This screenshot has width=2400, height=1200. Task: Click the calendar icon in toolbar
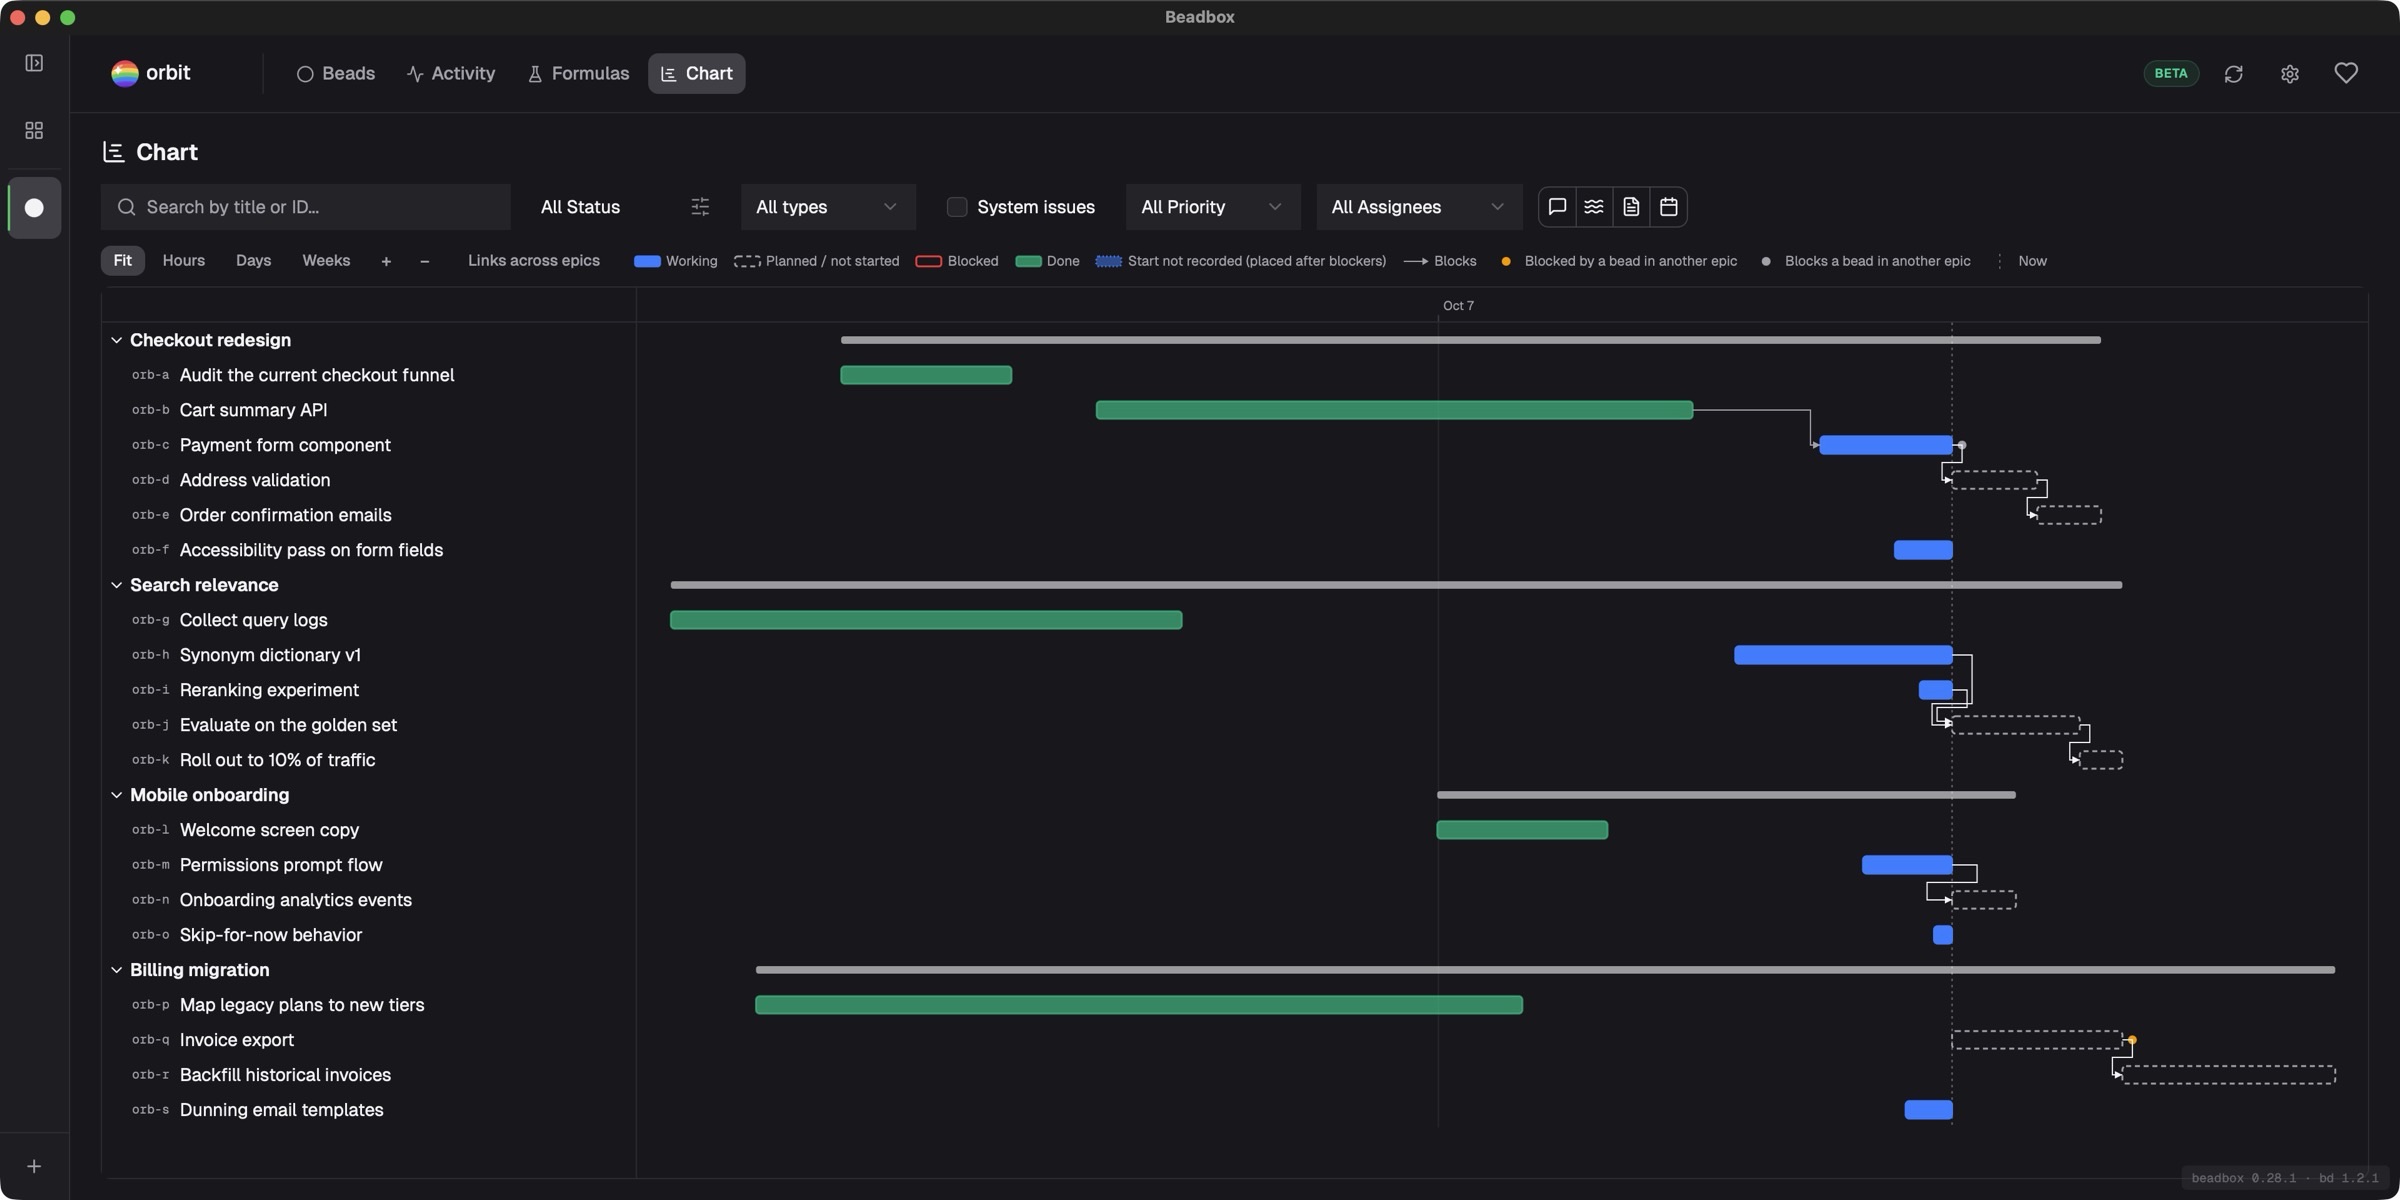[x=1668, y=207]
